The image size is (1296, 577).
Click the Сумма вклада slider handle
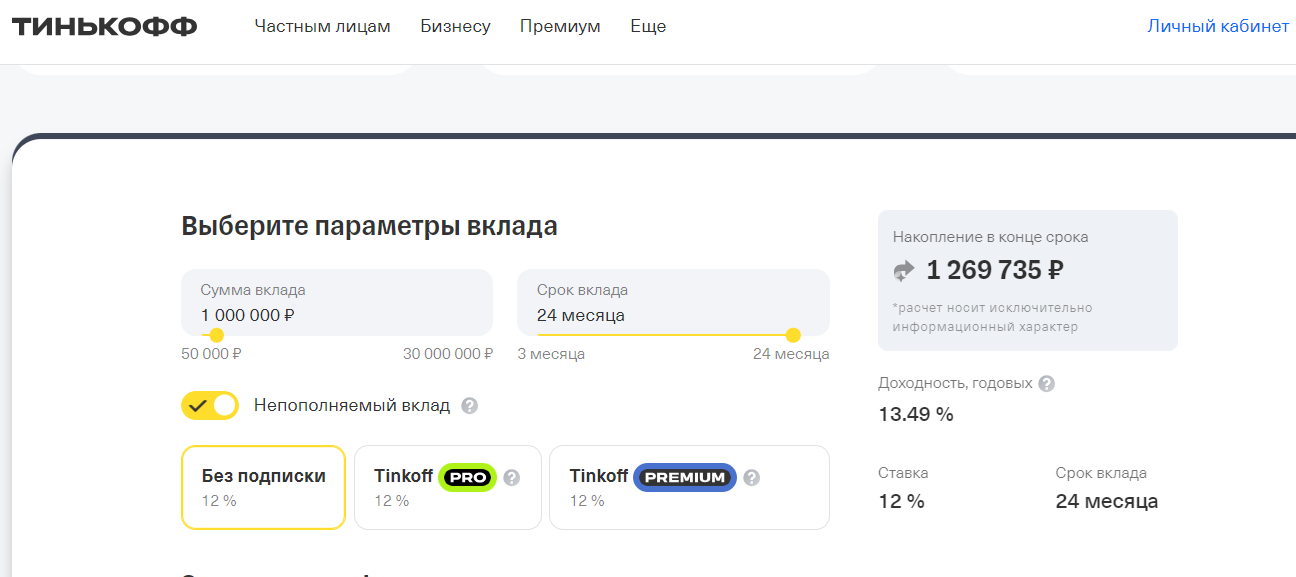coord(216,335)
